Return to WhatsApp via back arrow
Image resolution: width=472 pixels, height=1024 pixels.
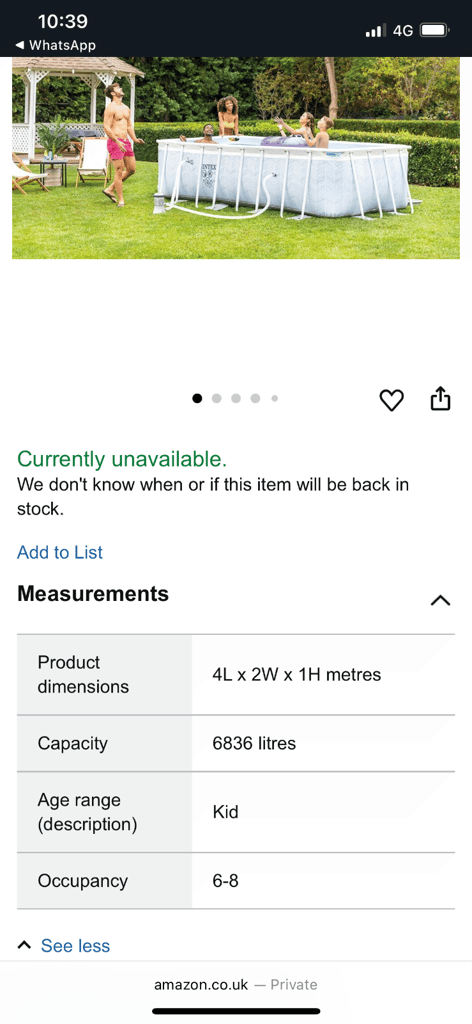55,45
